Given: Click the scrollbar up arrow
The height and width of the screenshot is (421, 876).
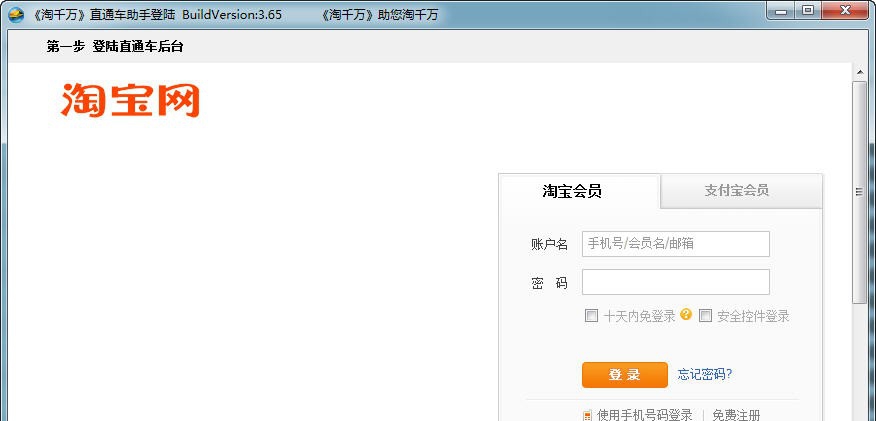Looking at the screenshot, I should pyautogui.click(x=859, y=71).
